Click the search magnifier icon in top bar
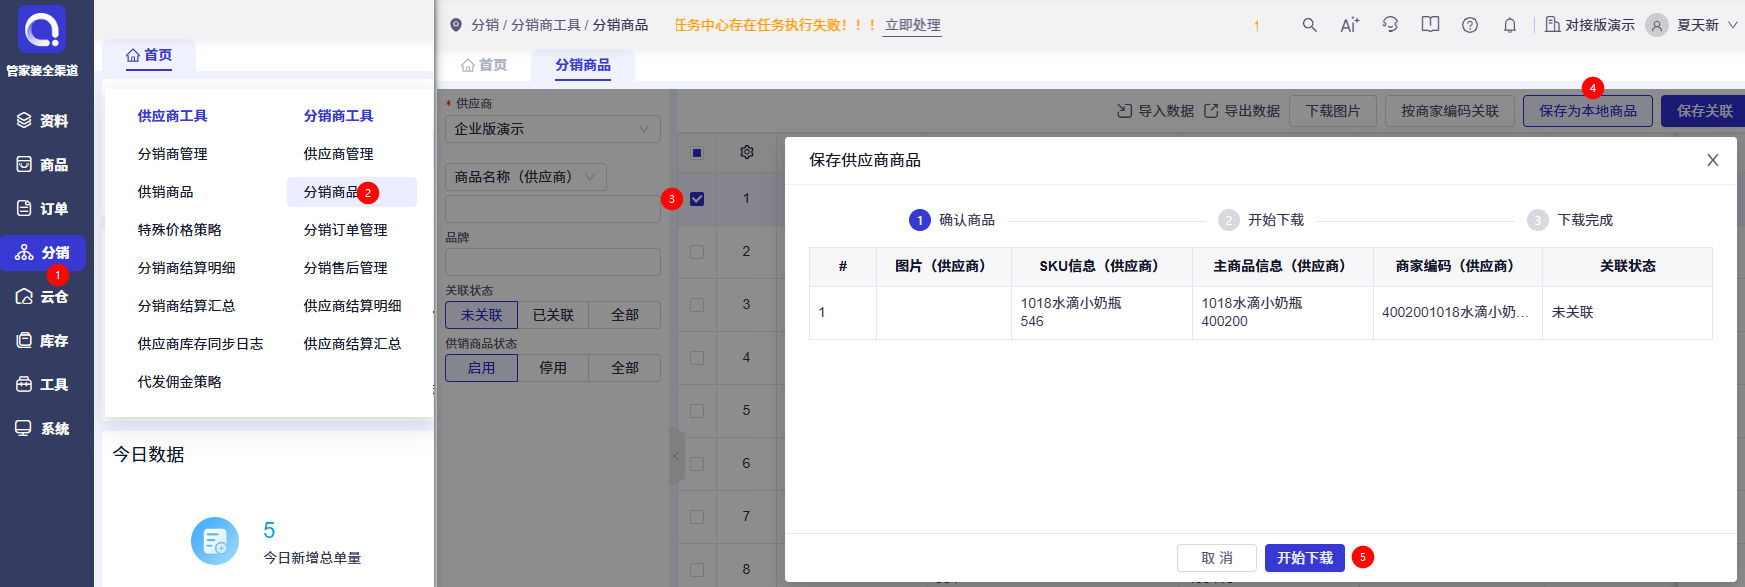 click(1309, 25)
